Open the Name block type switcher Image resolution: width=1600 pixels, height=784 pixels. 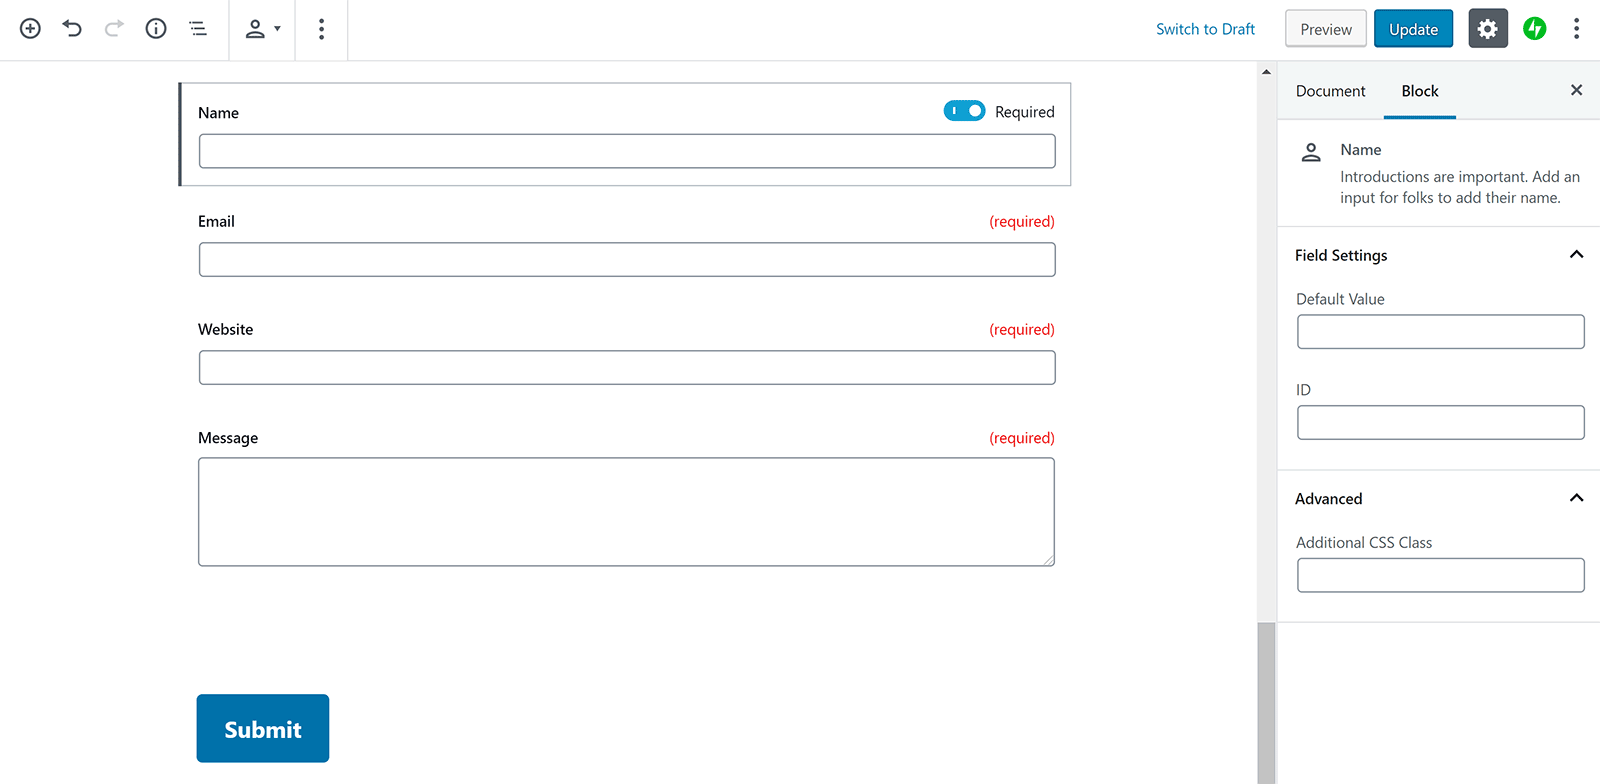(x=262, y=29)
